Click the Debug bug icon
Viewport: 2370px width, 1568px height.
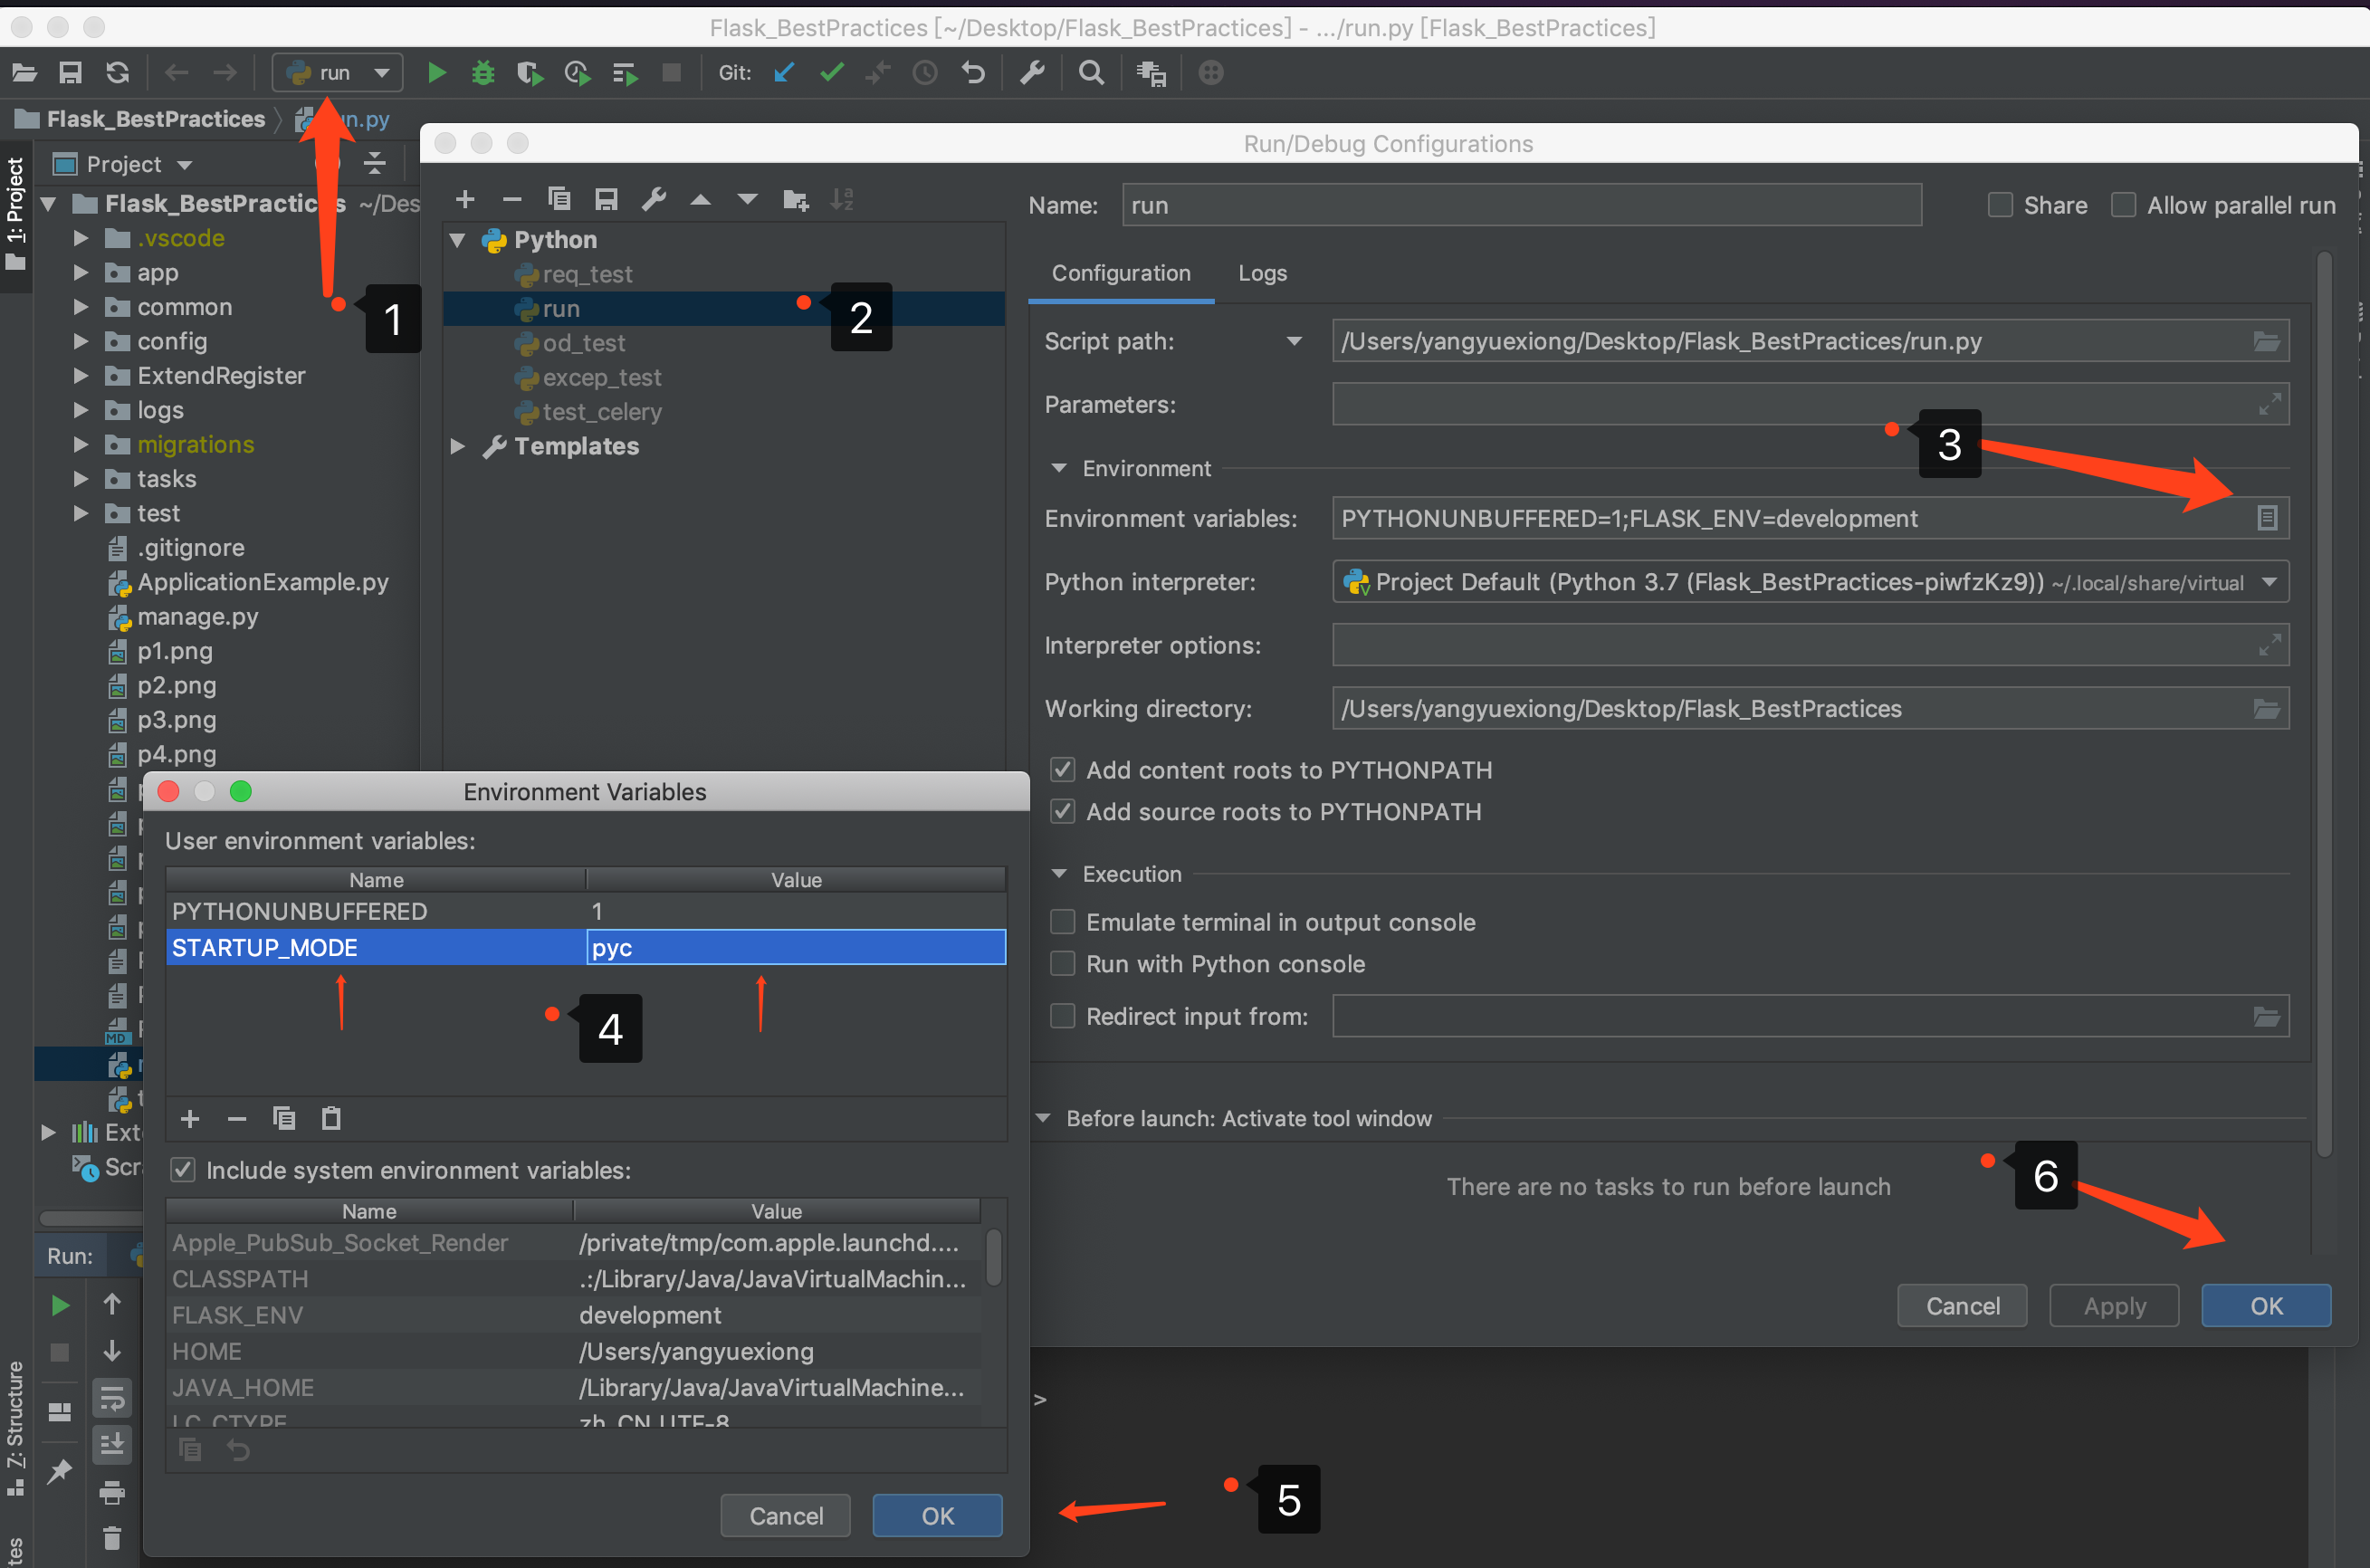click(x=483, y=73)
